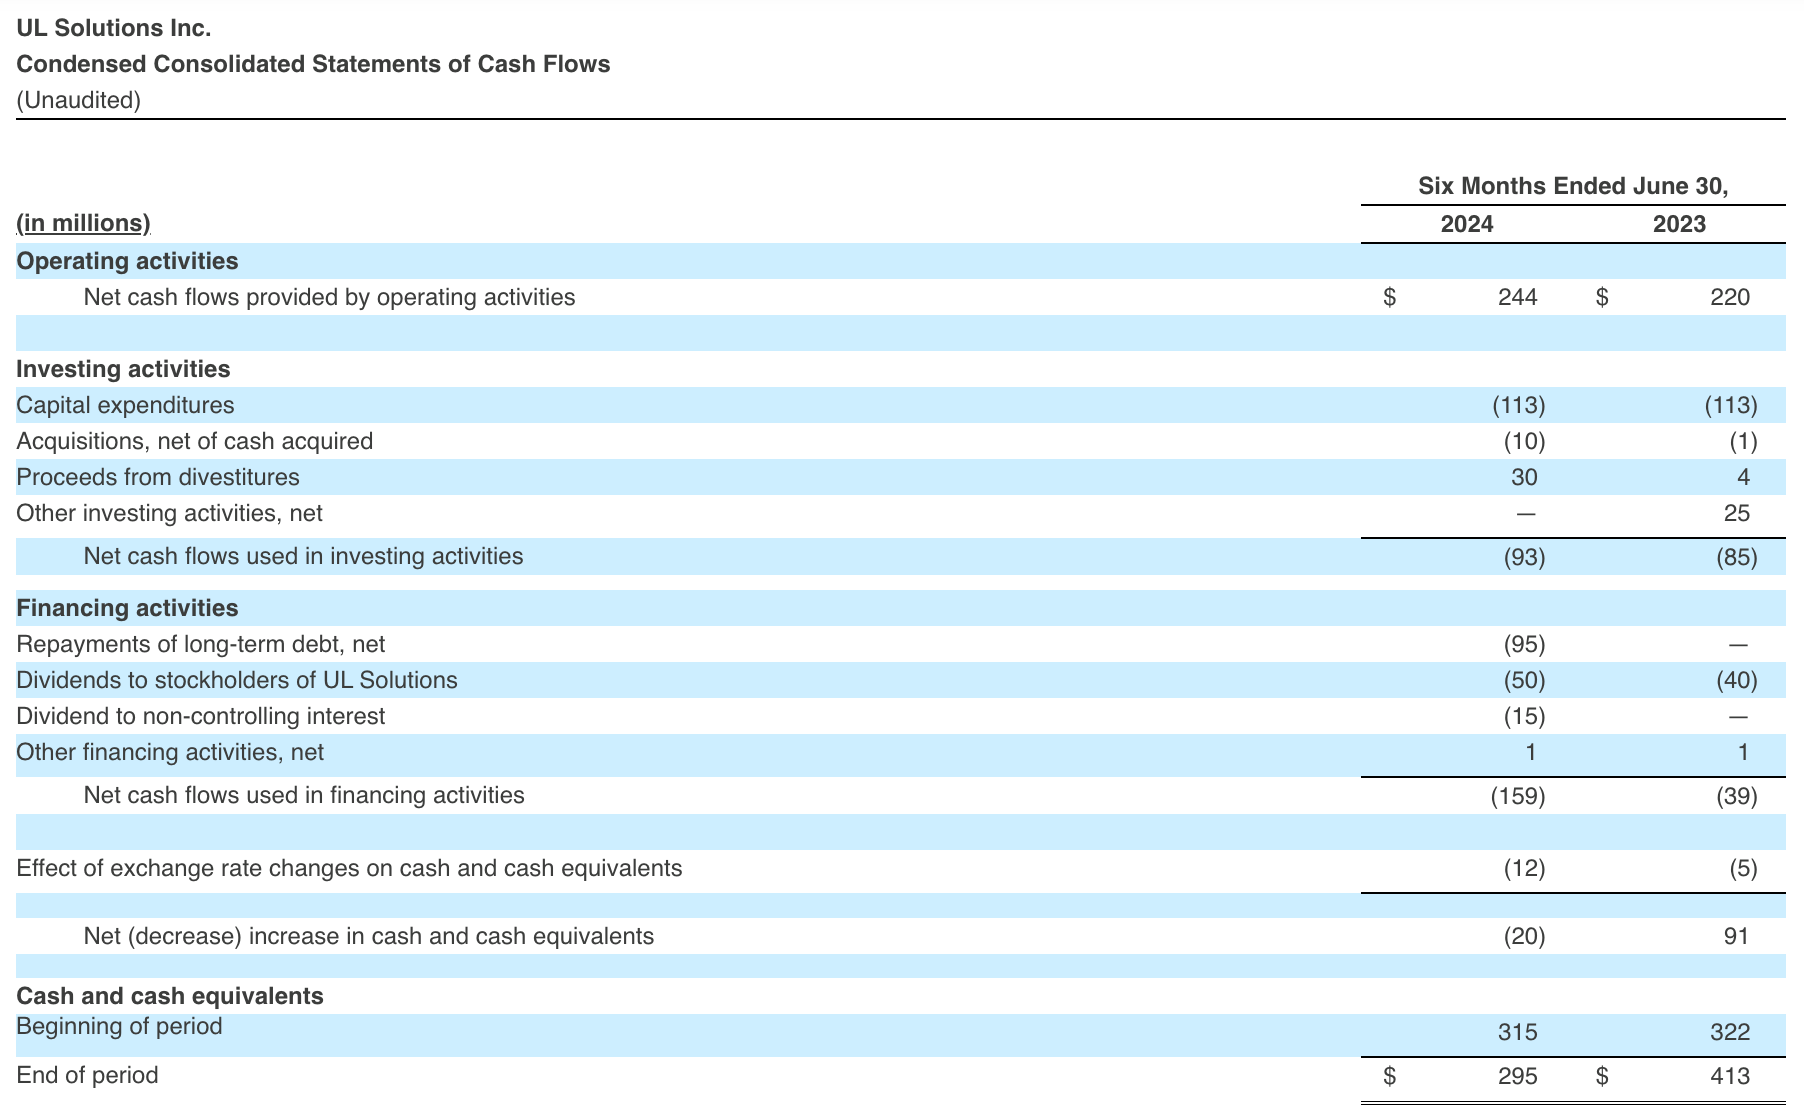Select operating cash flow value 220

point(1730,297)
